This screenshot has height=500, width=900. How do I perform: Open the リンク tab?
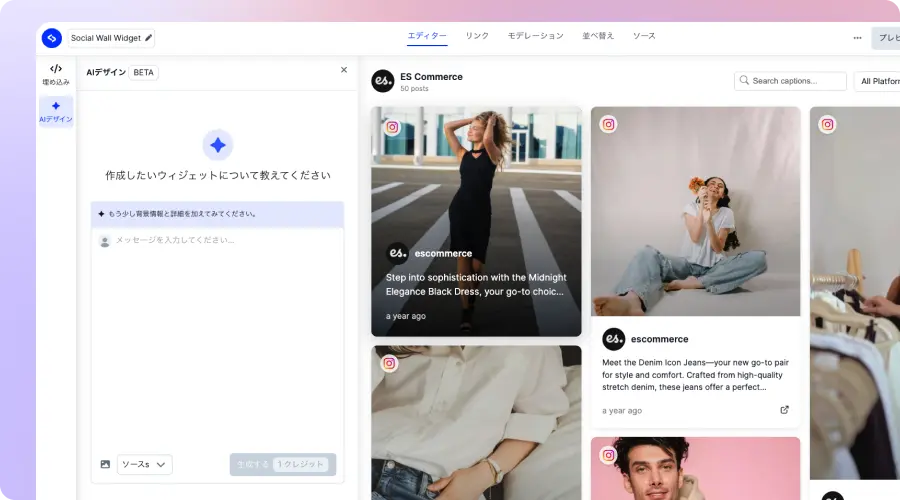point(477,36)
